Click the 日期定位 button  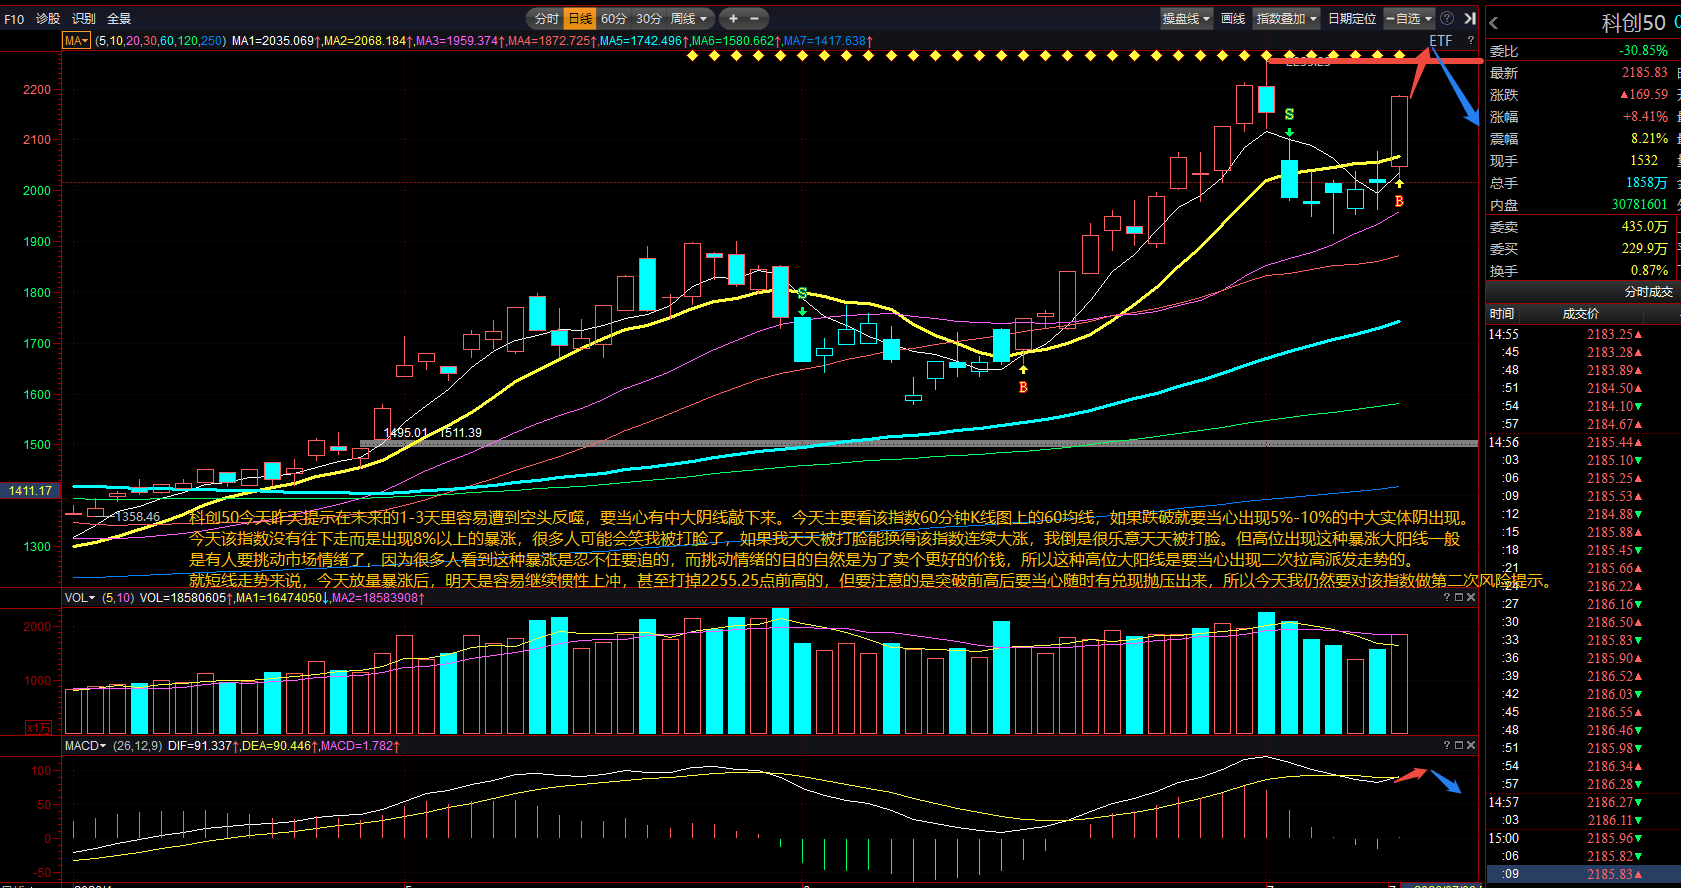click(x=1352, y=18)
